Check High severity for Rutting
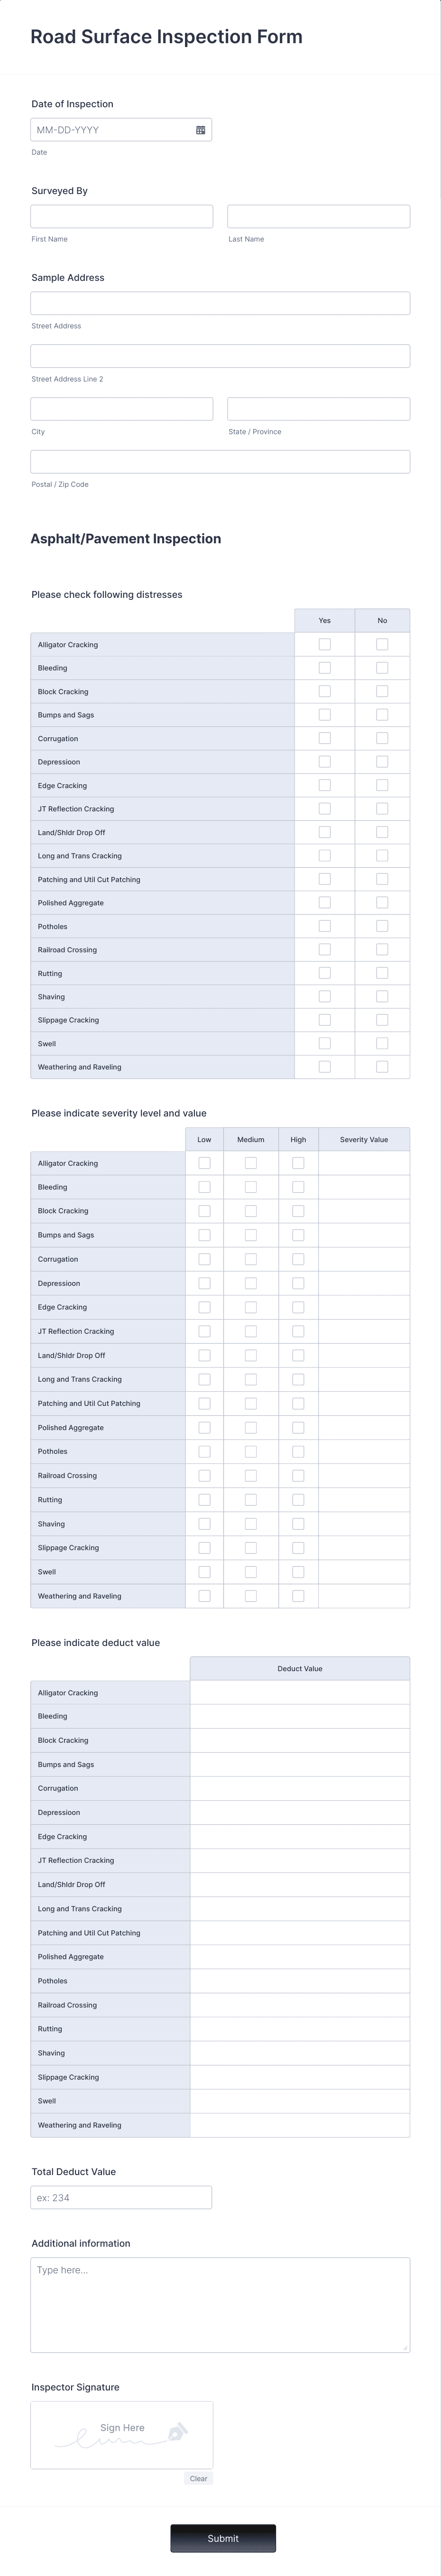 pyautogui.click(x=297, y=1499)
